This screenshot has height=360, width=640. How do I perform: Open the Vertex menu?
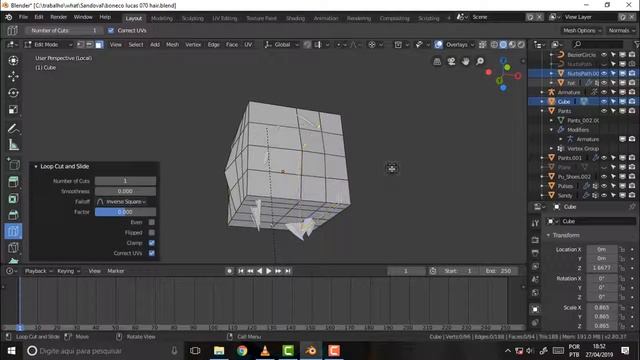[193, 44]
